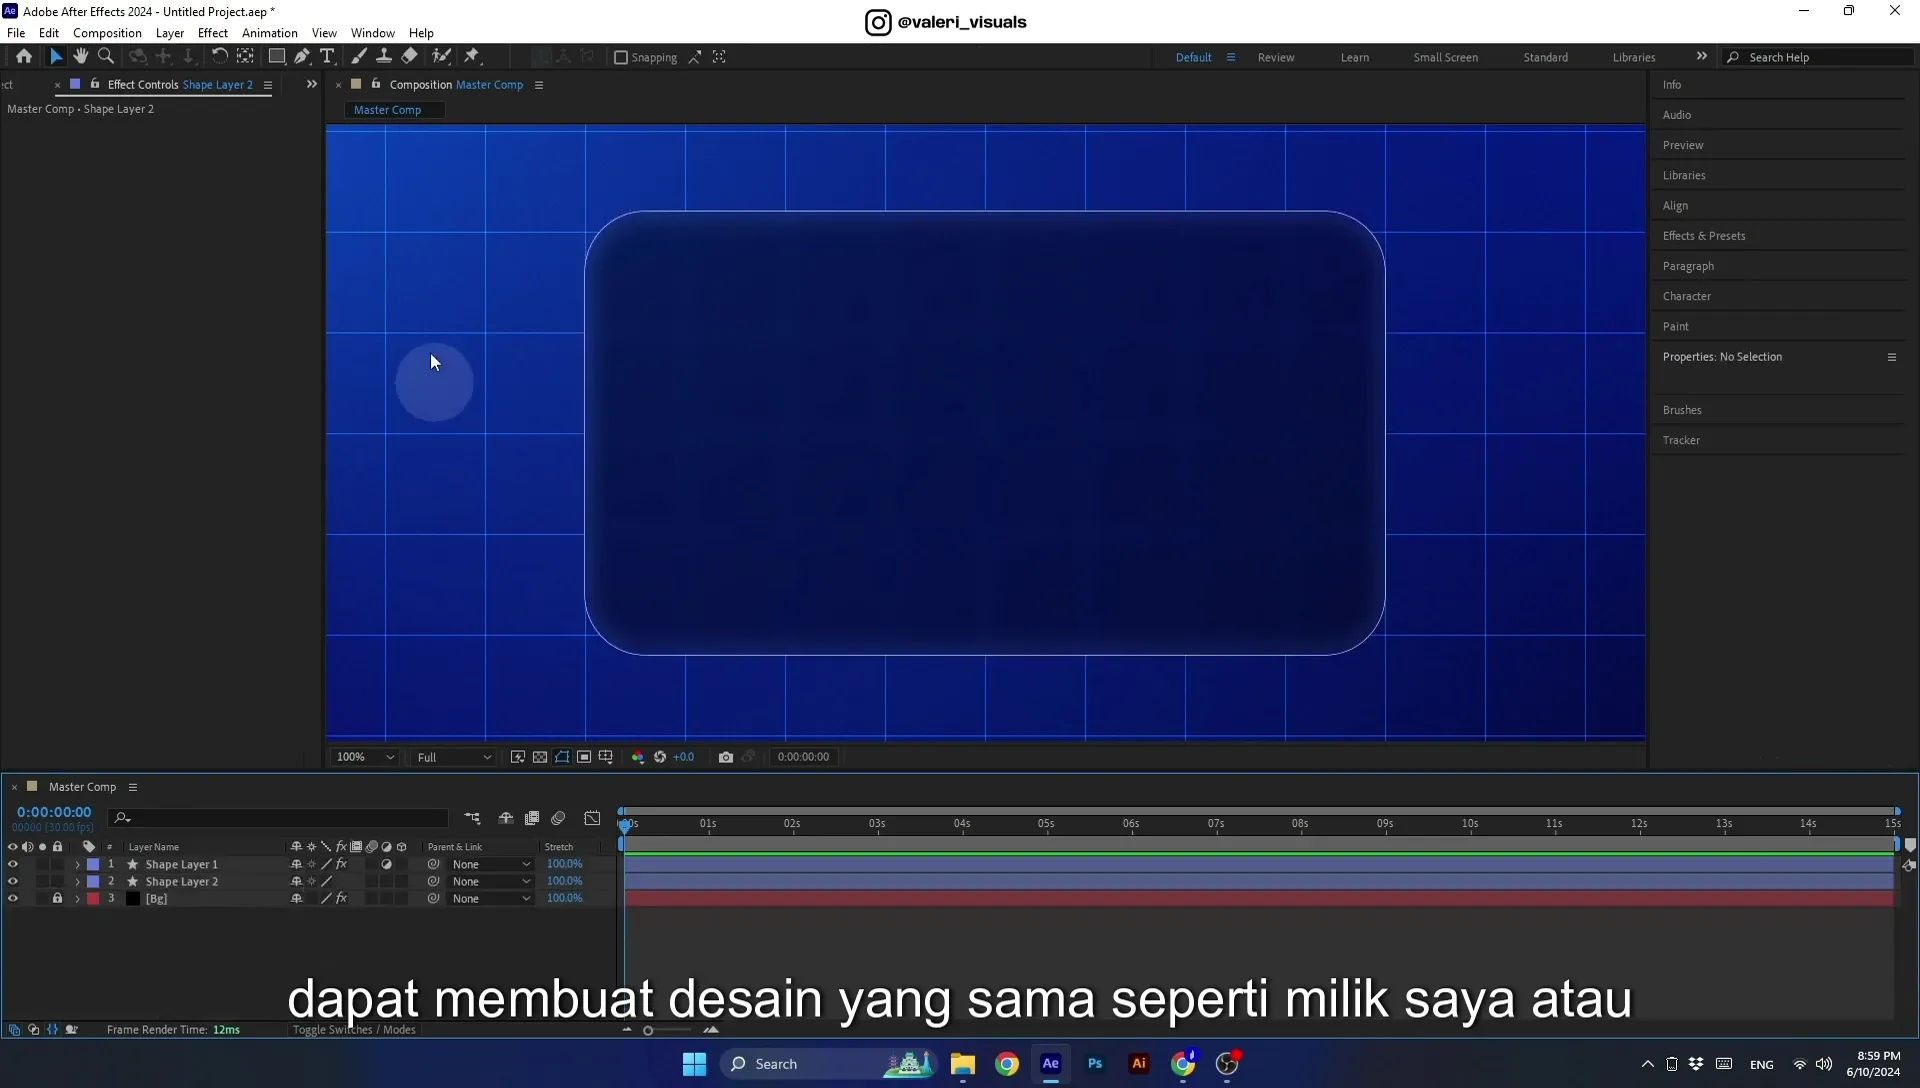Select the Home tool icon

tap(24, 57)
